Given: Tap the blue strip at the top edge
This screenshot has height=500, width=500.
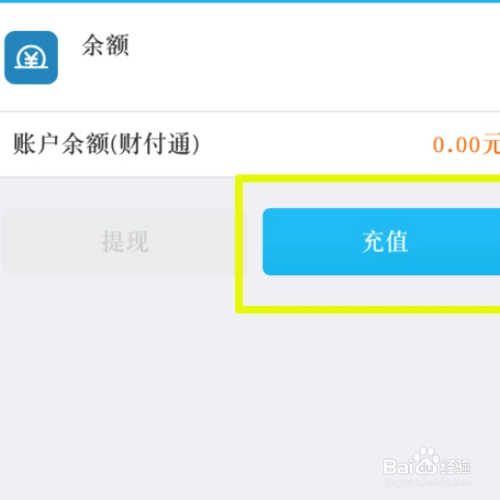Looking at the screenshot, I should (x=250, y=1).
